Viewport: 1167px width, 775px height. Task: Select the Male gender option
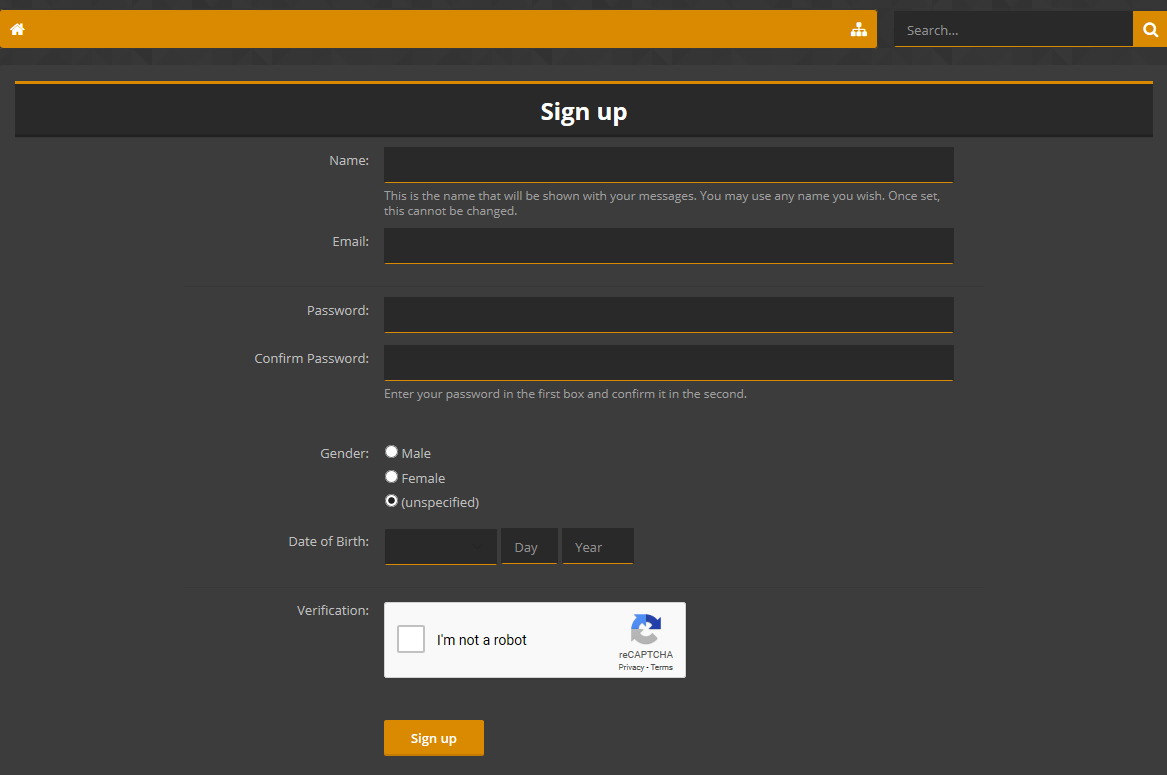(x=392, y=452)
